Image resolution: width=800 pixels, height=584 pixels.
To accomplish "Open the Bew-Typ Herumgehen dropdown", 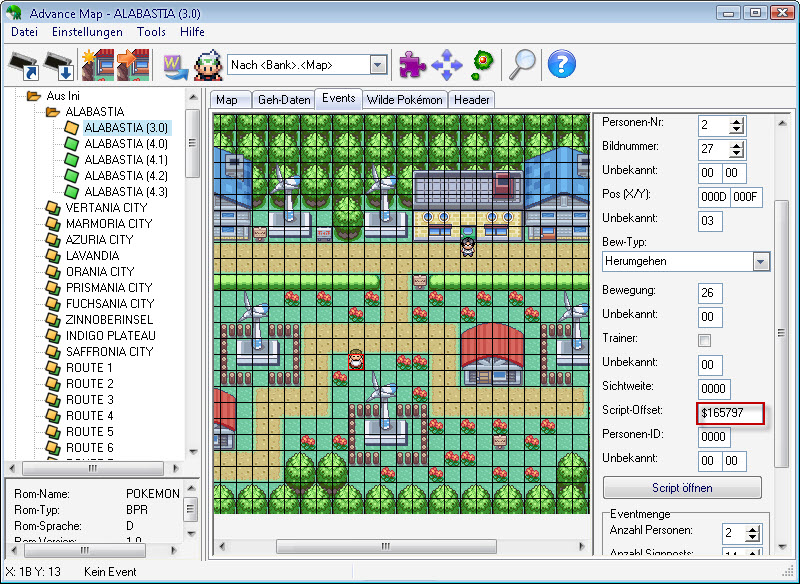I will point(761,262).
